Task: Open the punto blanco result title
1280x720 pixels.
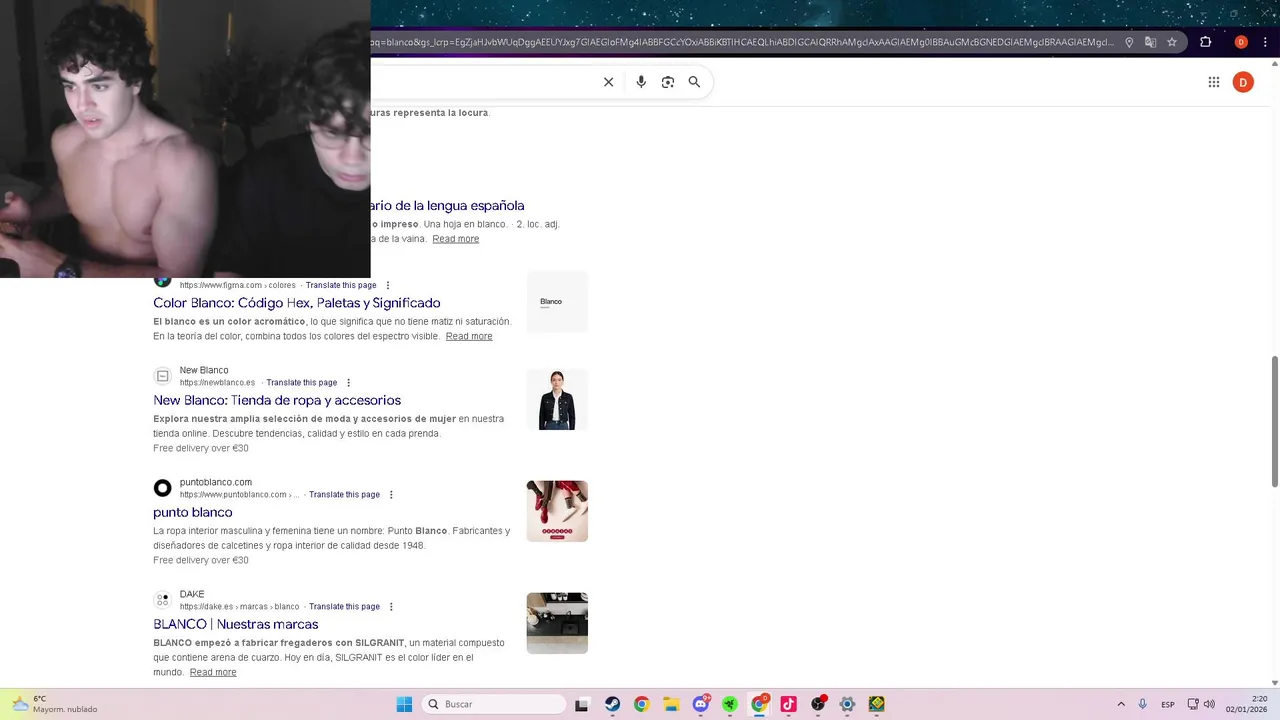Action: click(x=193, y=512)
